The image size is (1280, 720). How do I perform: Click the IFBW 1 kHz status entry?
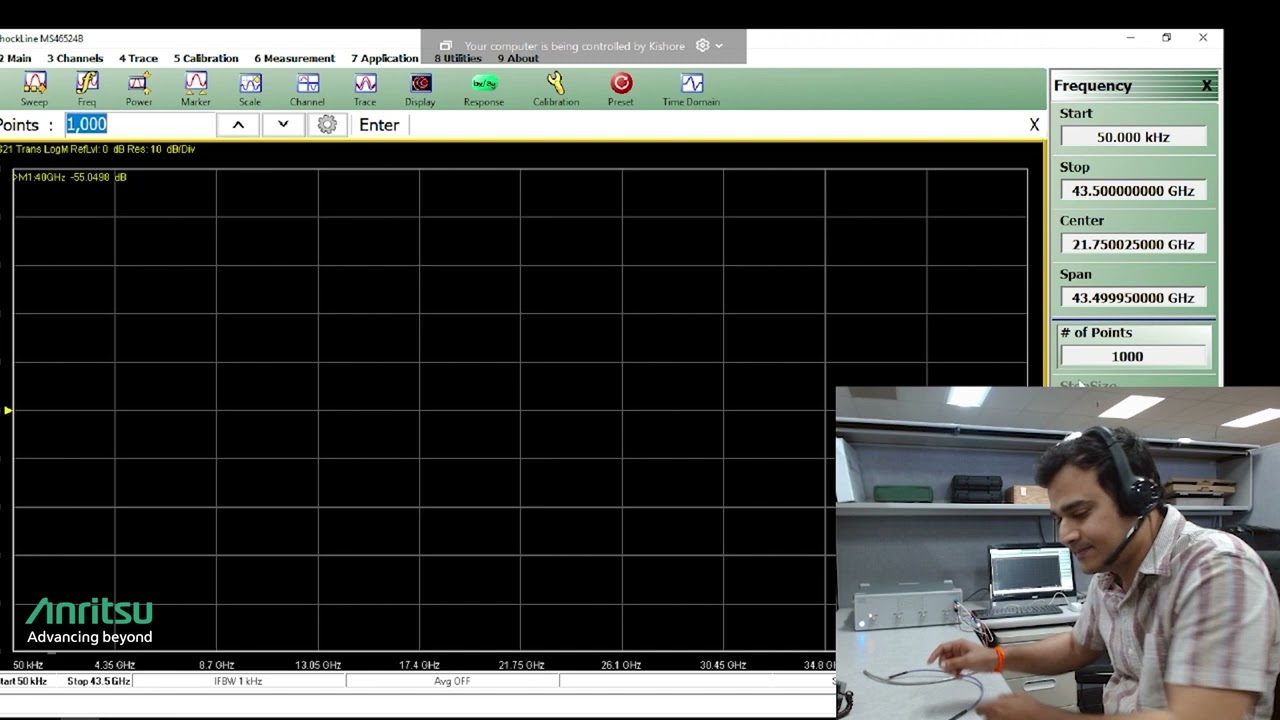click(238, 681)
